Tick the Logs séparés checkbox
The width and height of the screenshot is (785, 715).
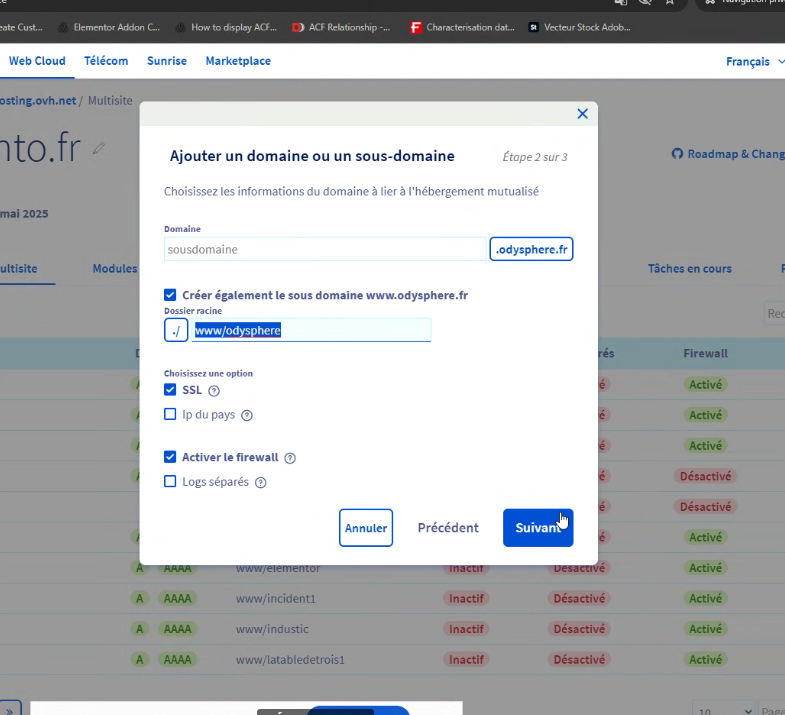click(170, 482)
